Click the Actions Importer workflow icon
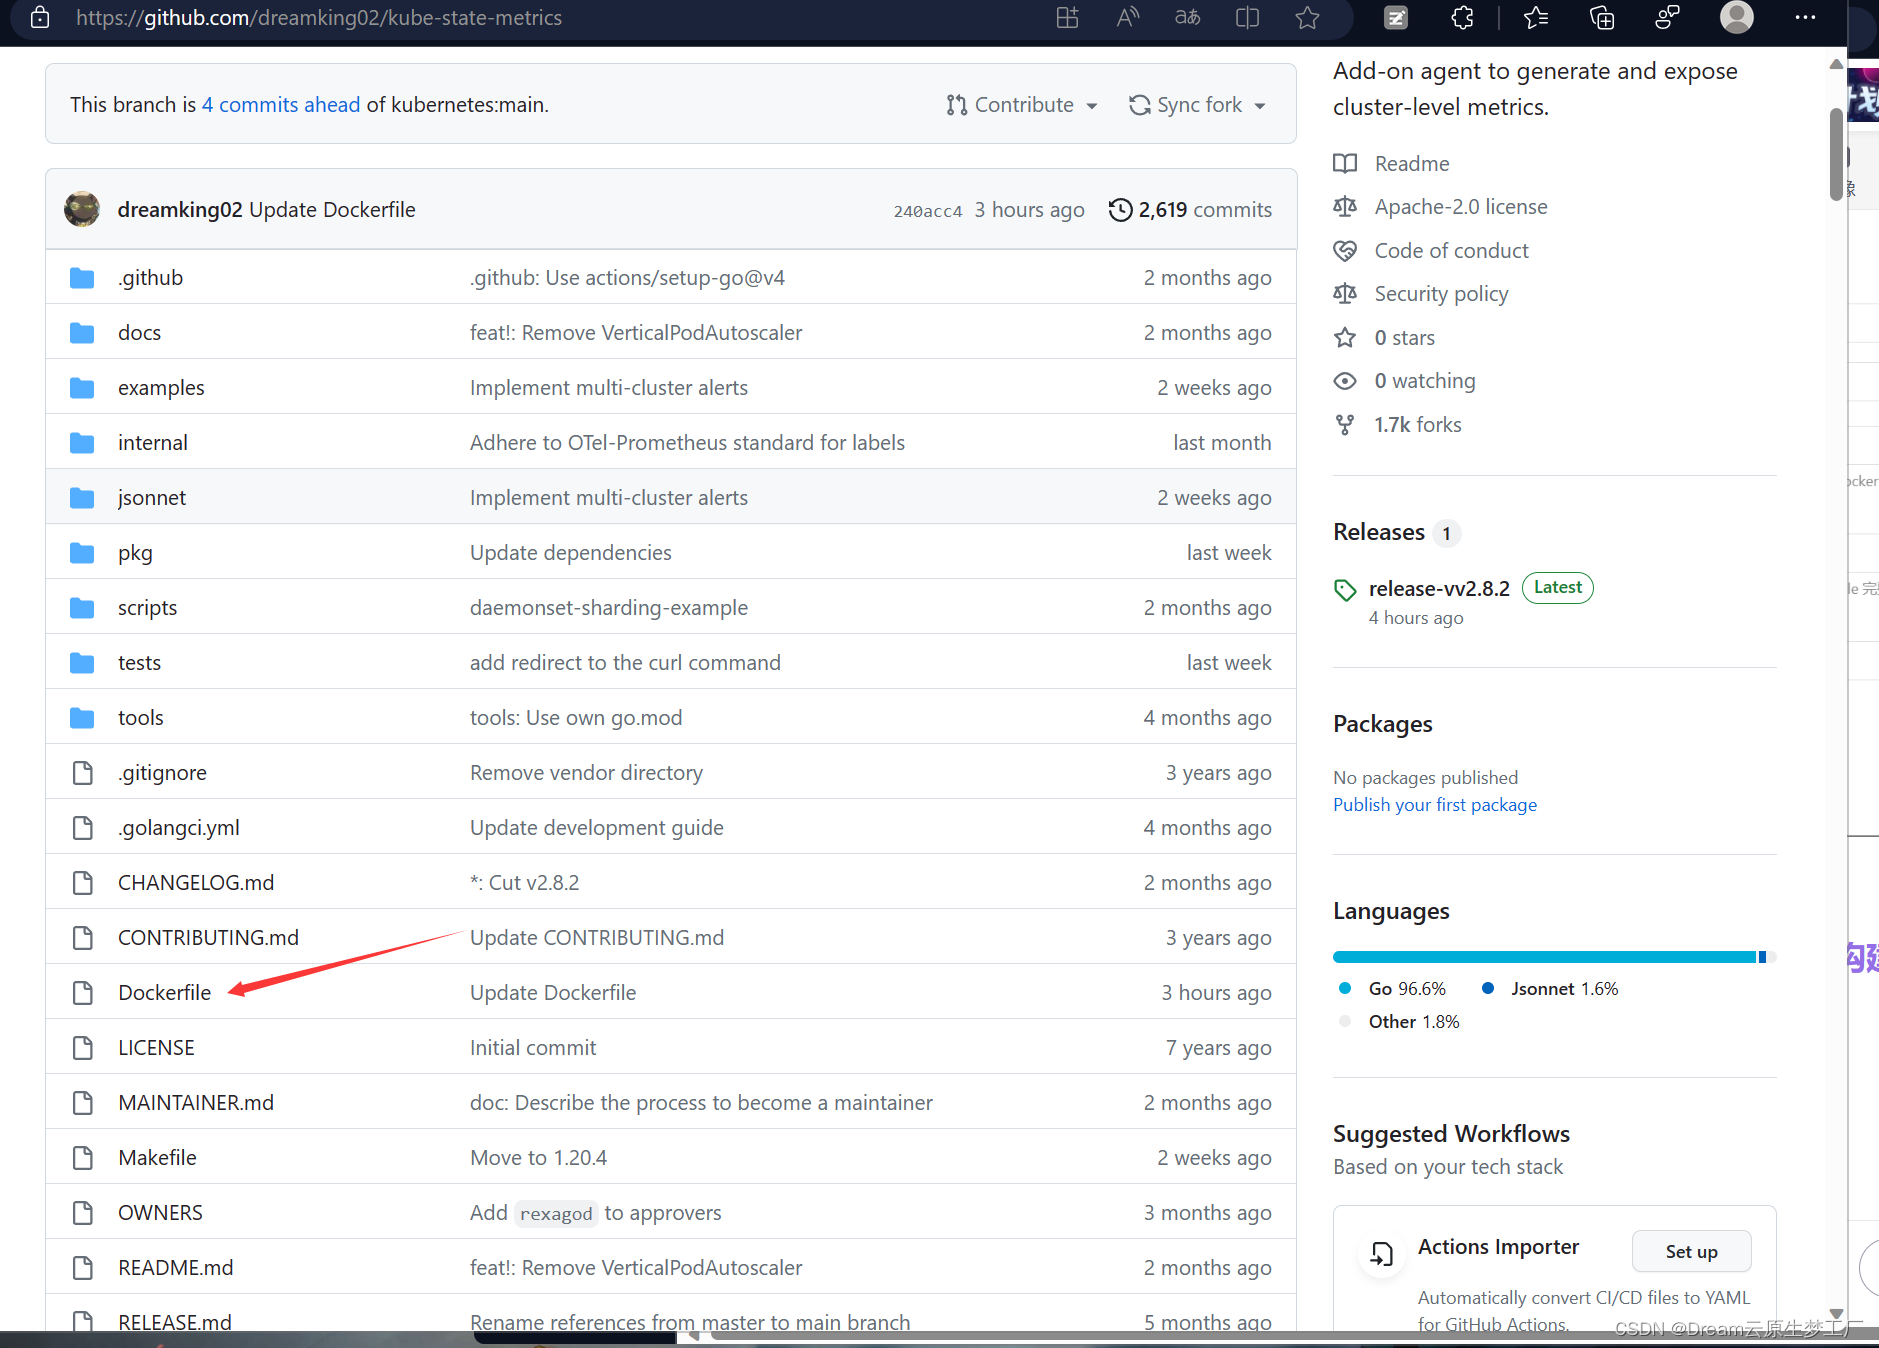 1381,1253
